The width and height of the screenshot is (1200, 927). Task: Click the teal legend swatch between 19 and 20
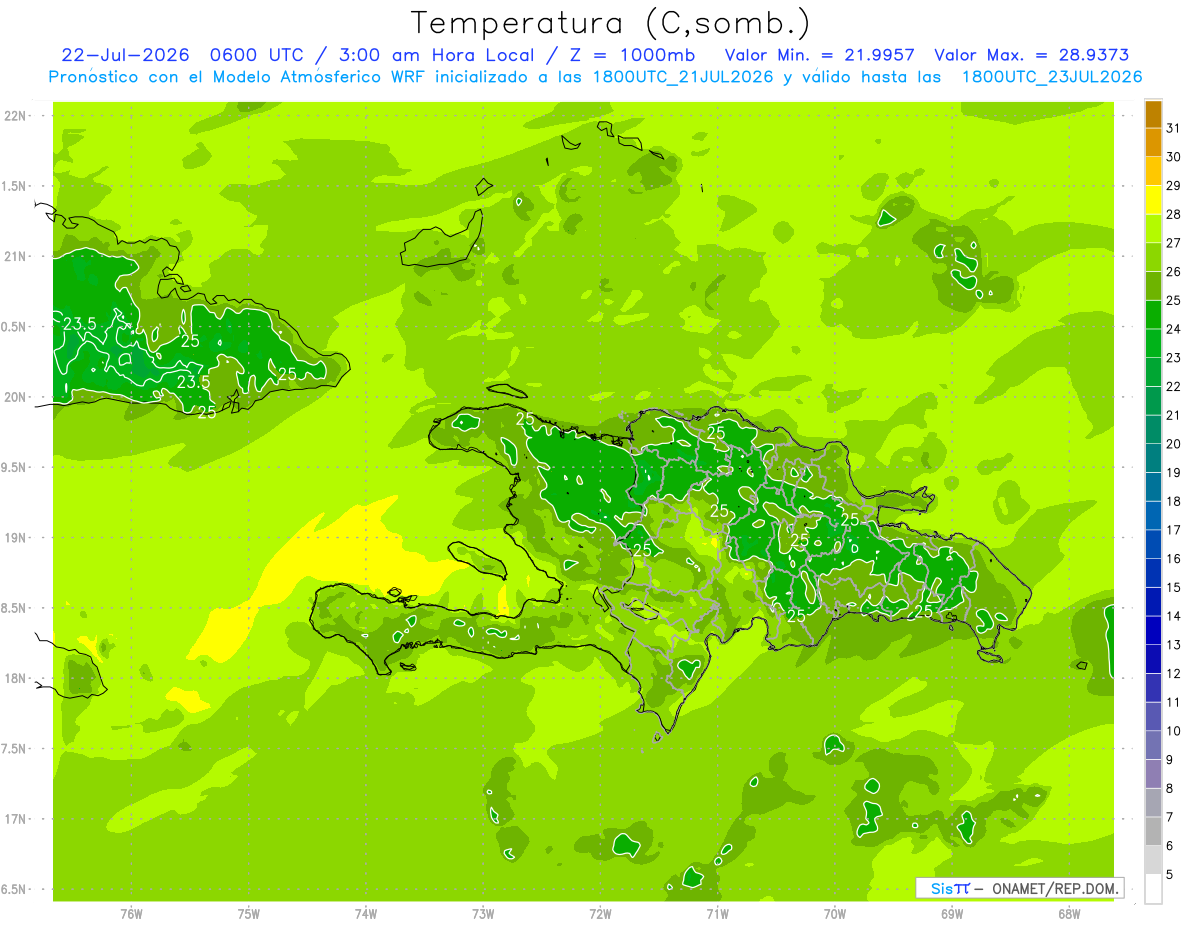1153,459
